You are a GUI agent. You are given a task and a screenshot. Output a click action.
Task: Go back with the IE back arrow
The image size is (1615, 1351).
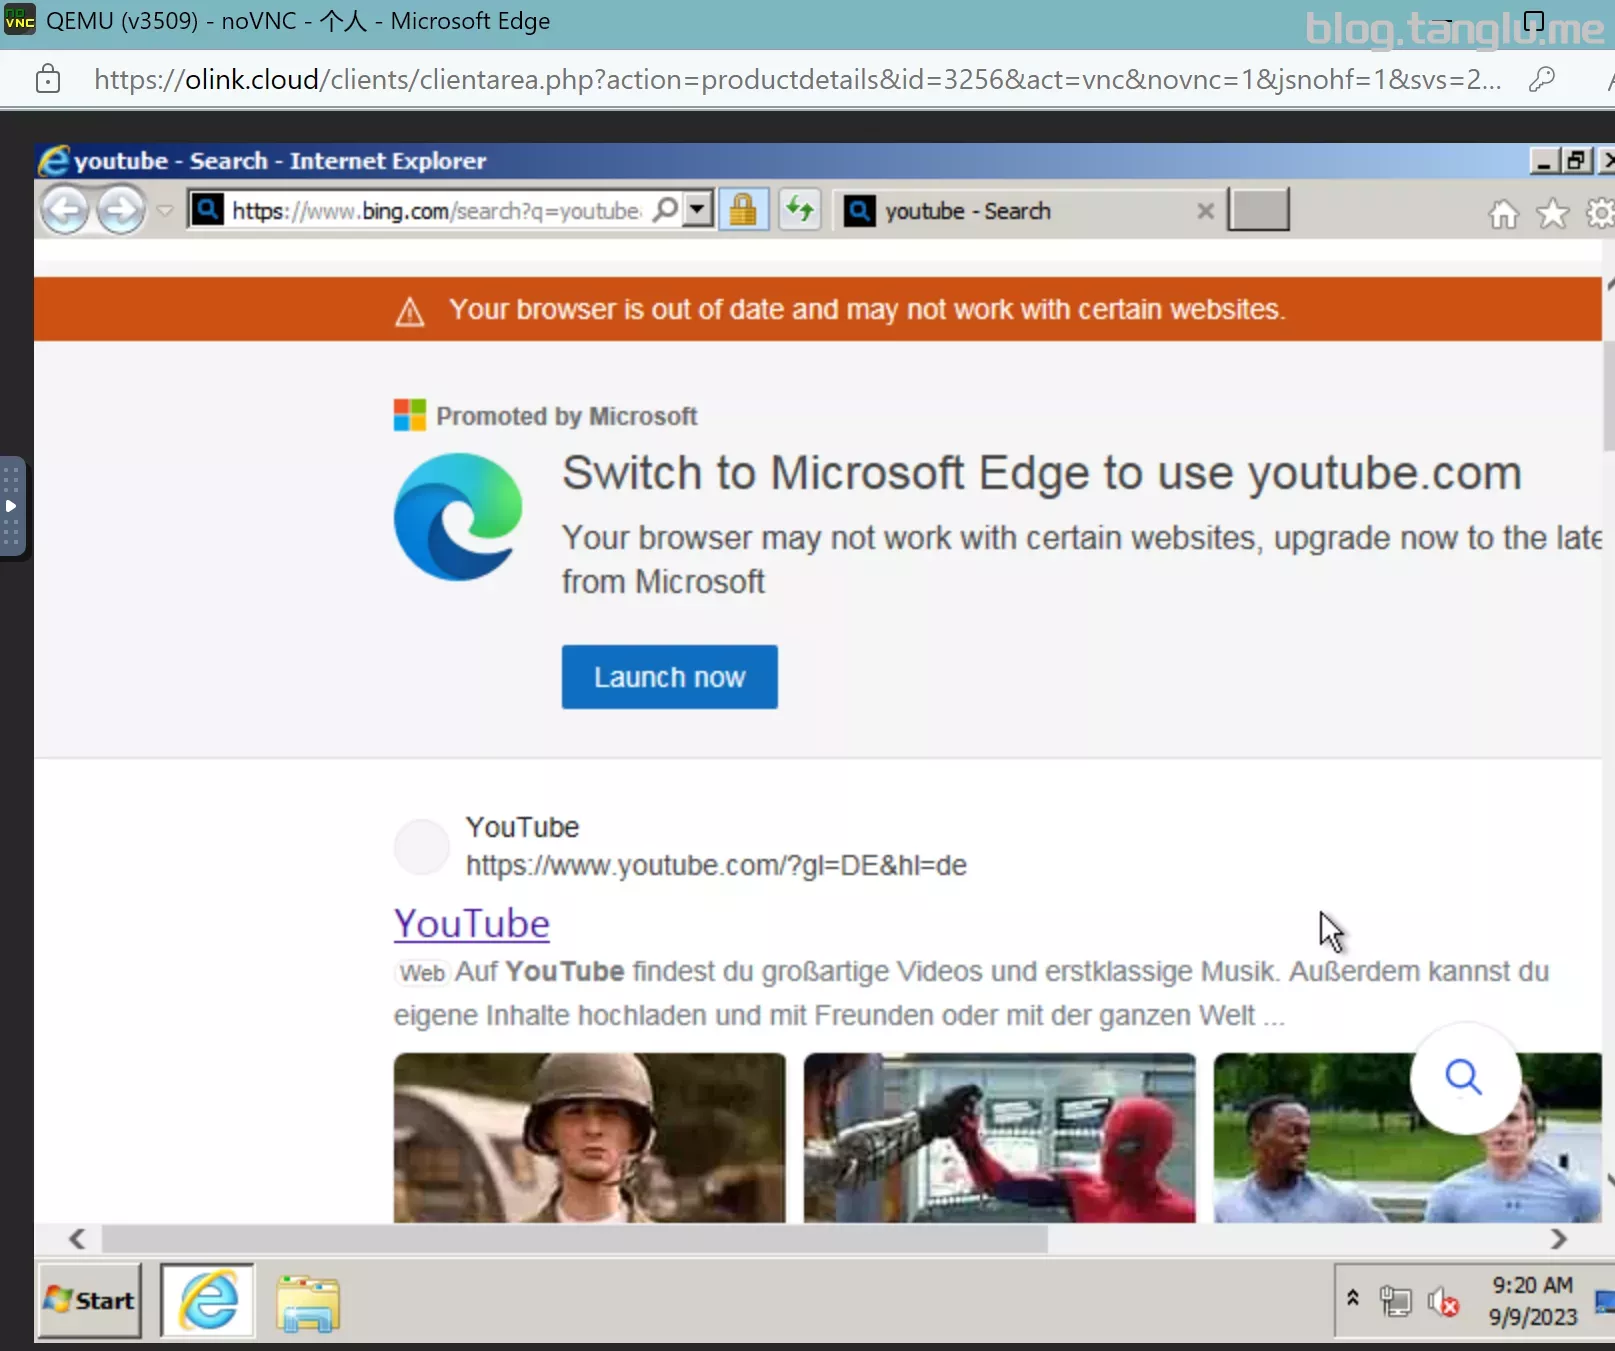(x=65, y=210)
